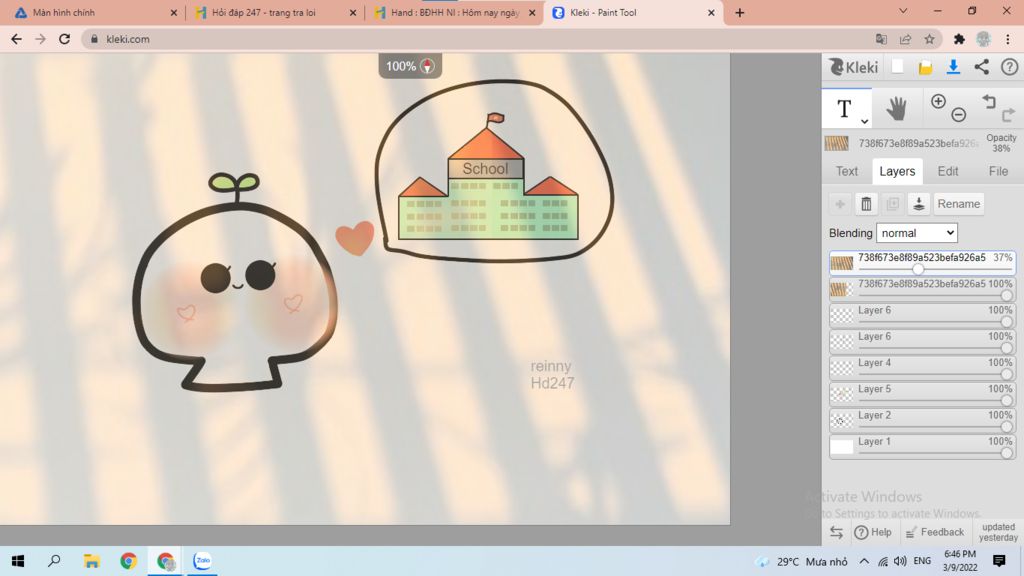Select the Hand pan tool
Screen dimensions: 1024x576
click(x=897, y=108)
